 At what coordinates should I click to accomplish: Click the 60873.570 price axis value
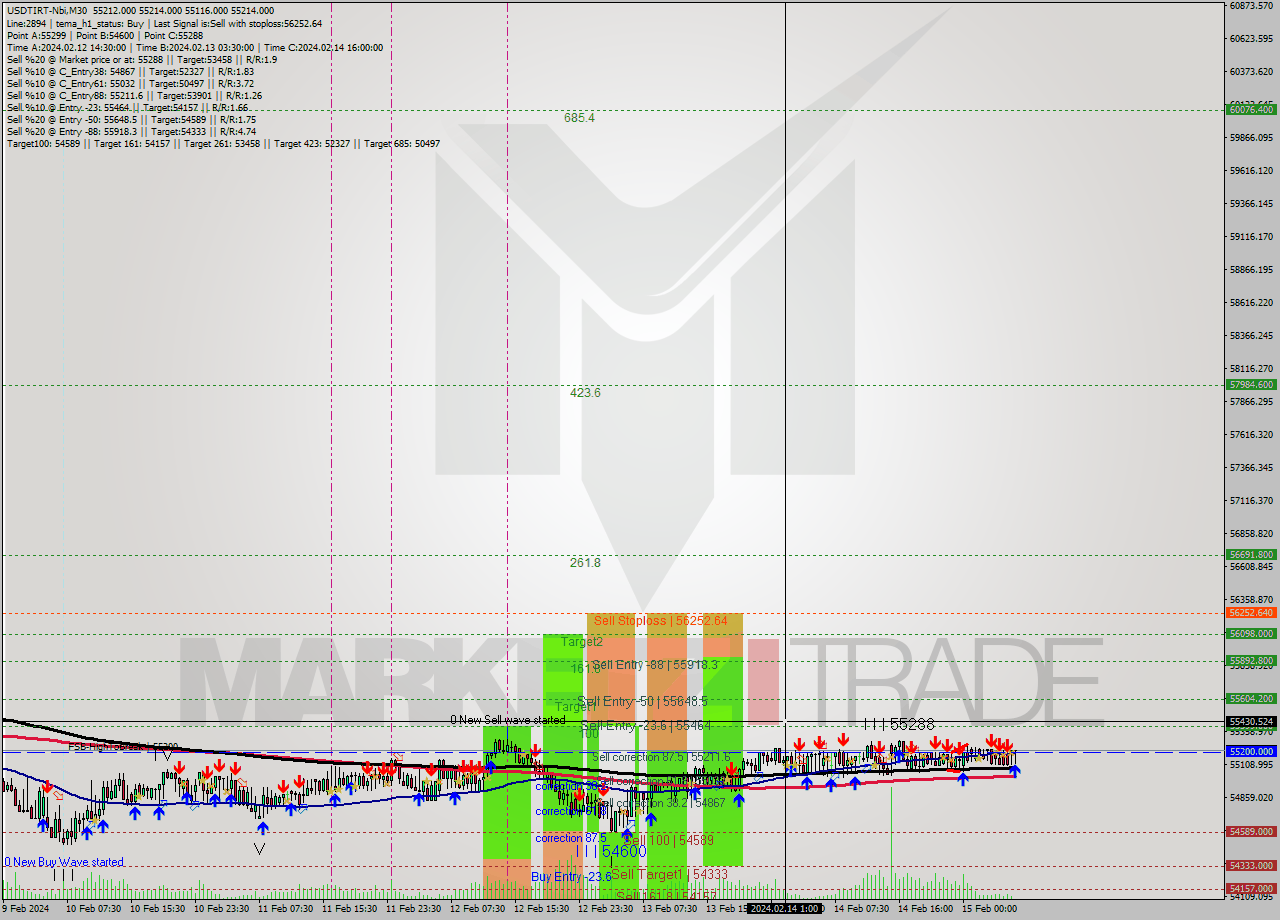click(1251, 6)
